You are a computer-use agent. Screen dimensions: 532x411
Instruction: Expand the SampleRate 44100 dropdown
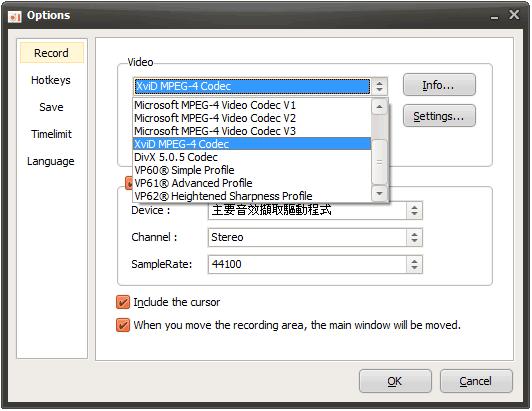(x=414, y=264)
